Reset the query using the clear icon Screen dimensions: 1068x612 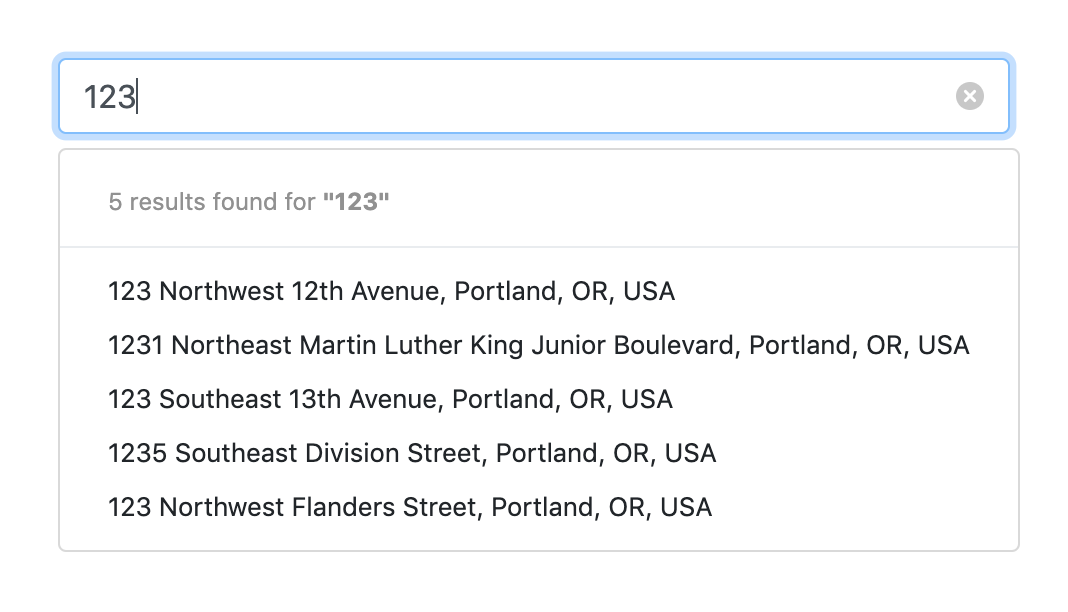[969, 96]
